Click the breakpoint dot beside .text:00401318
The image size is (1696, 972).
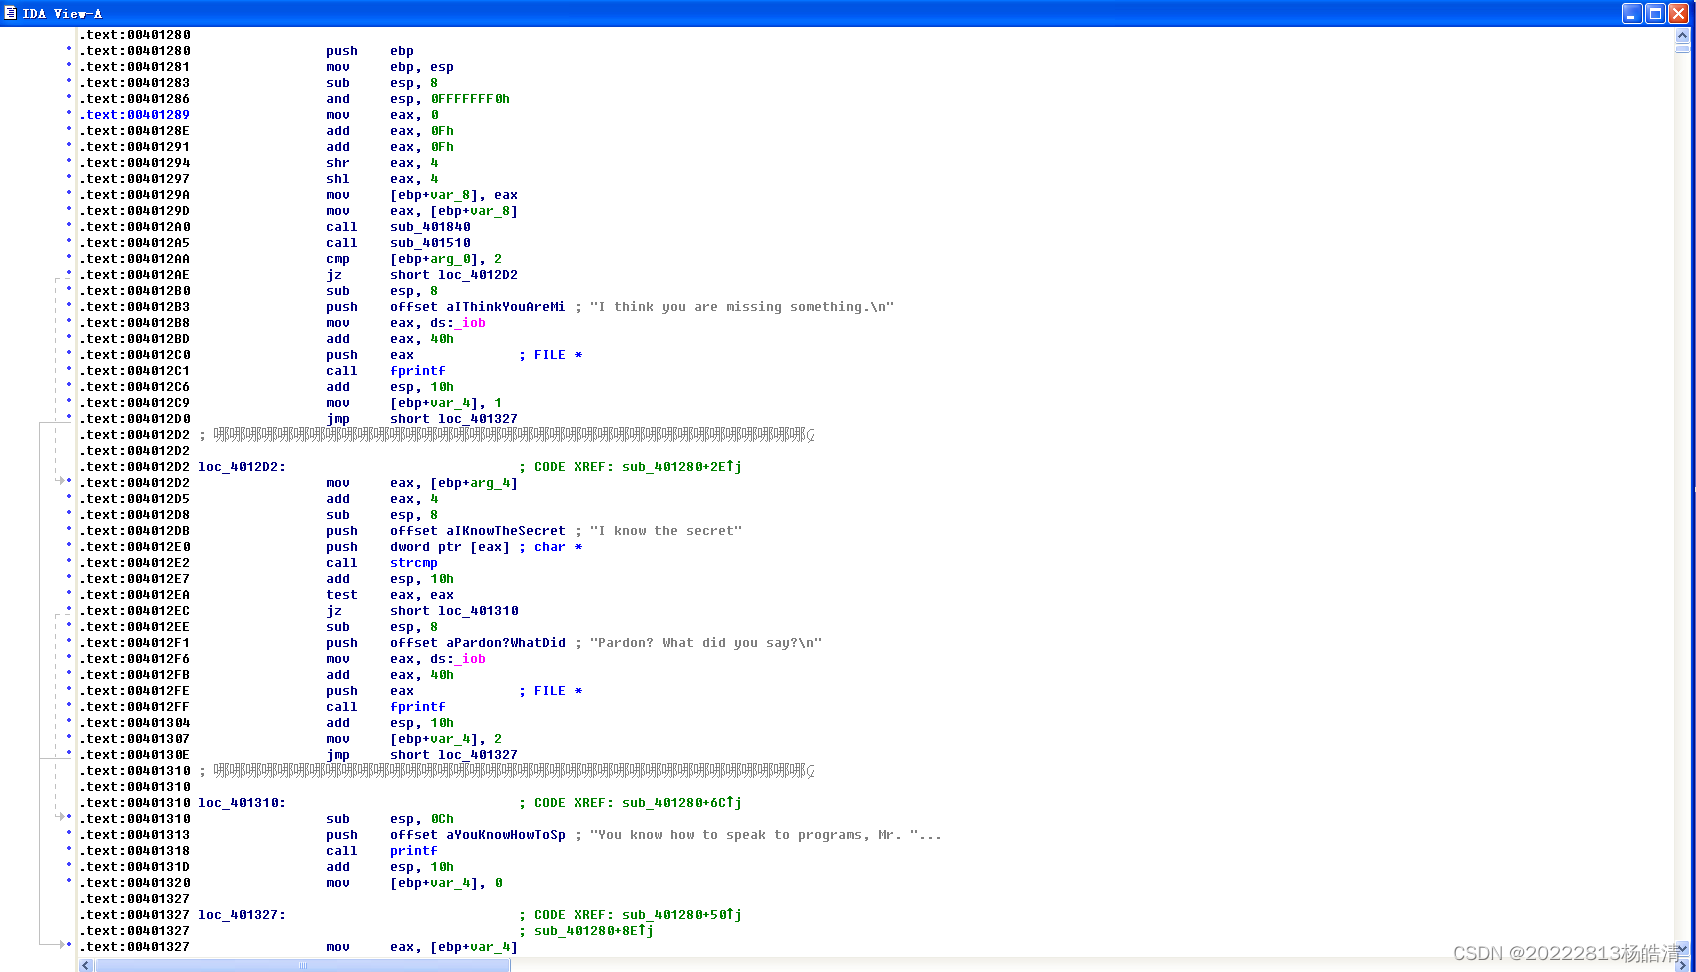point(69,849)
